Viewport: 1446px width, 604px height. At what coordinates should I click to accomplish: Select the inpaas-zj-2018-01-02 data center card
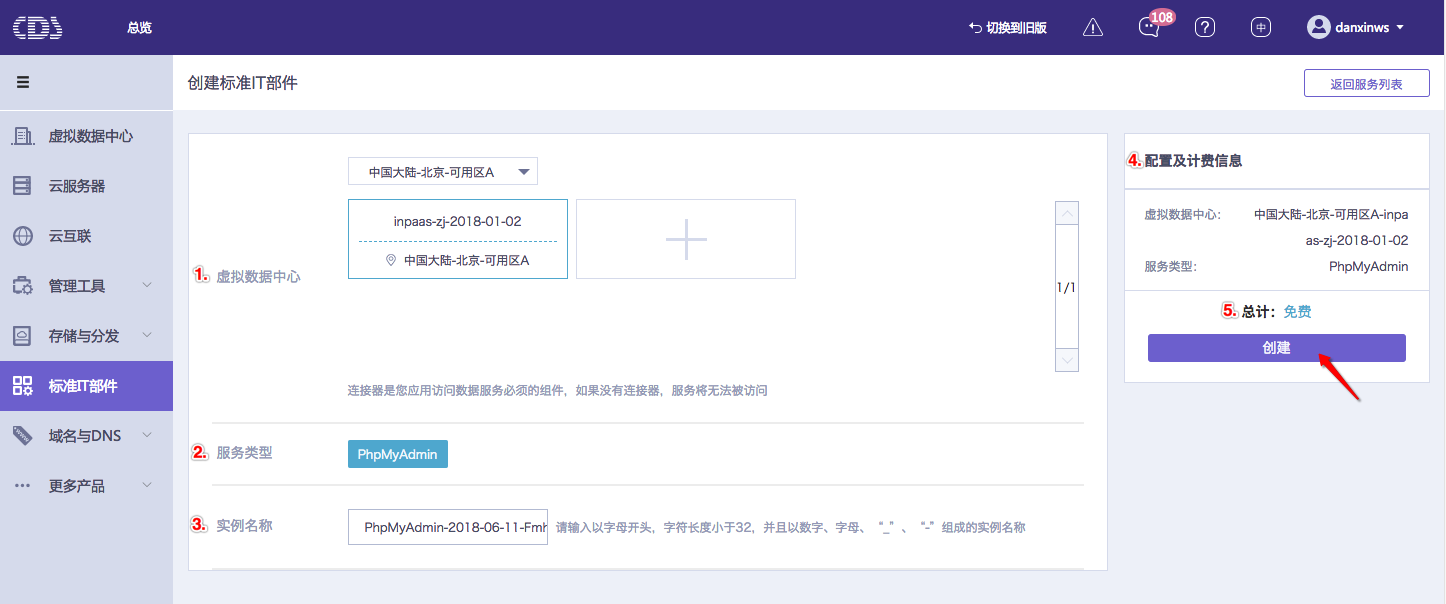(x=458, y=239)
